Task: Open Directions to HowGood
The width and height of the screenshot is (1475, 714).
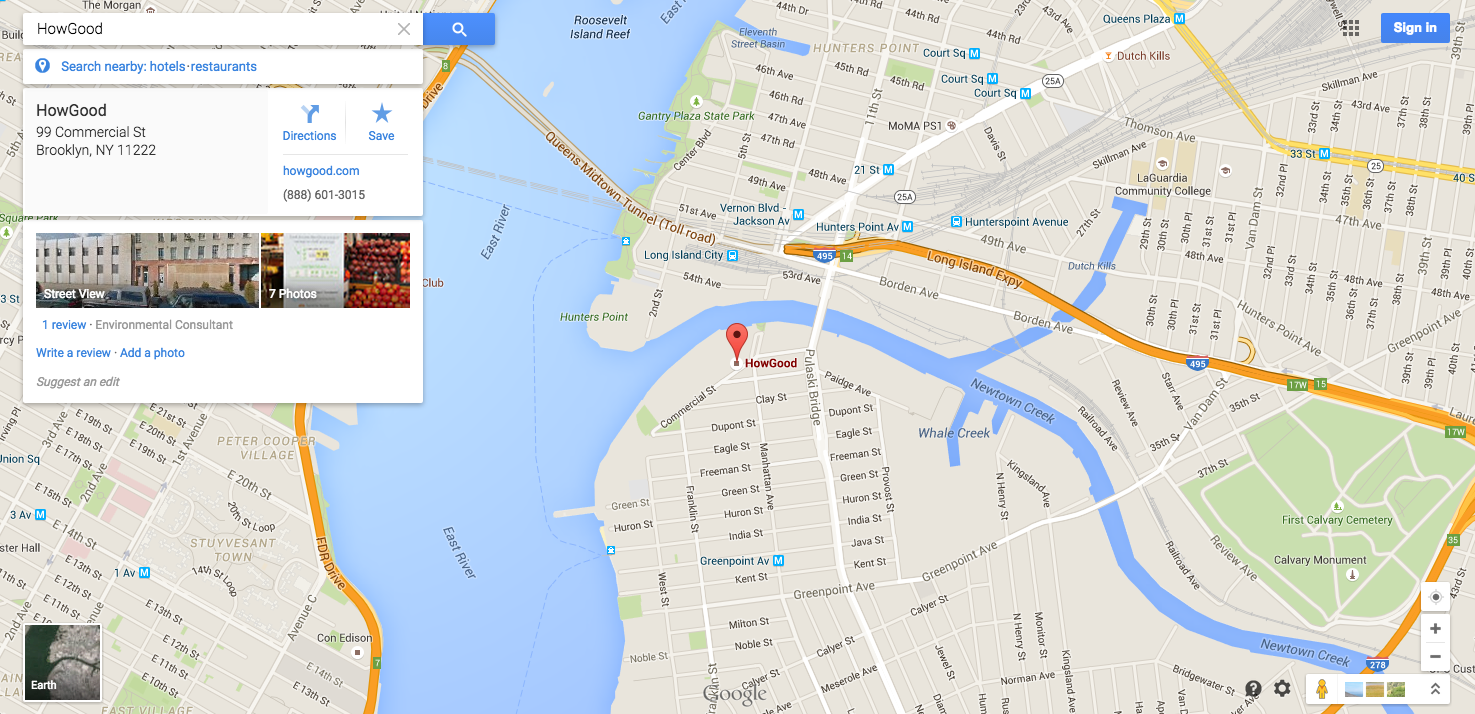Action: click(309, 123)
